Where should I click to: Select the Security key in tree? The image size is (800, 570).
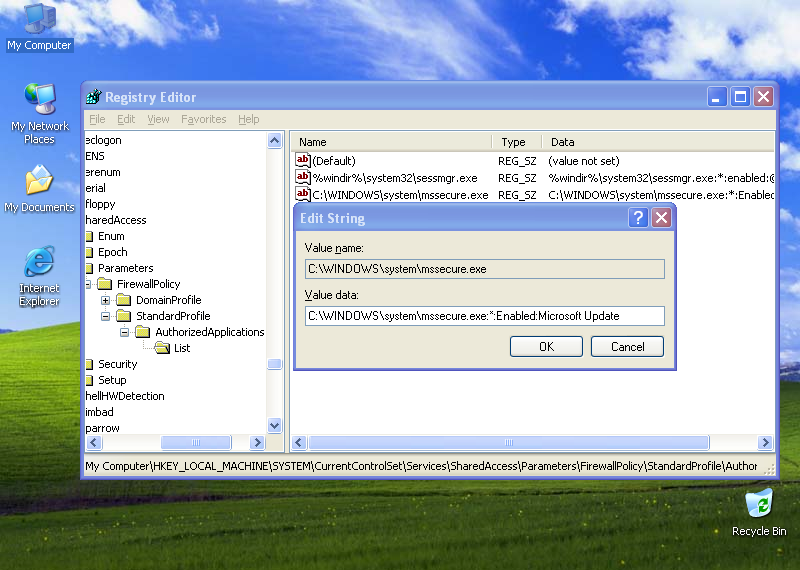point(117,364)
